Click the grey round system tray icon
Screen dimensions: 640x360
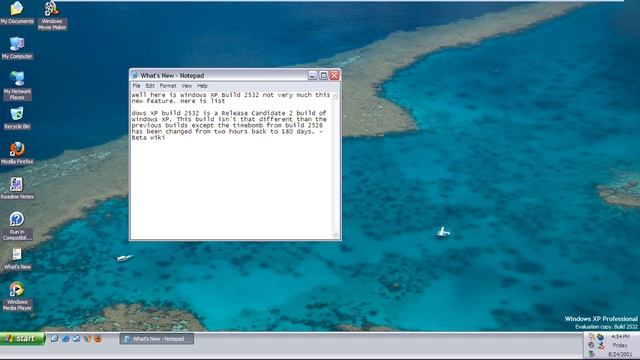591,346
